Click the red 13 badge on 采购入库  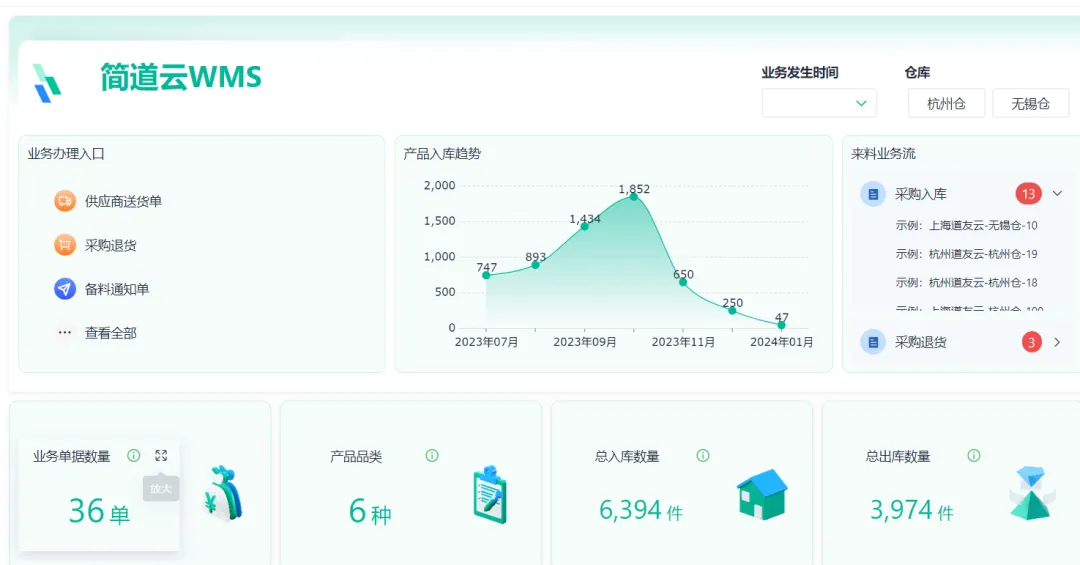click(1028, 194)
